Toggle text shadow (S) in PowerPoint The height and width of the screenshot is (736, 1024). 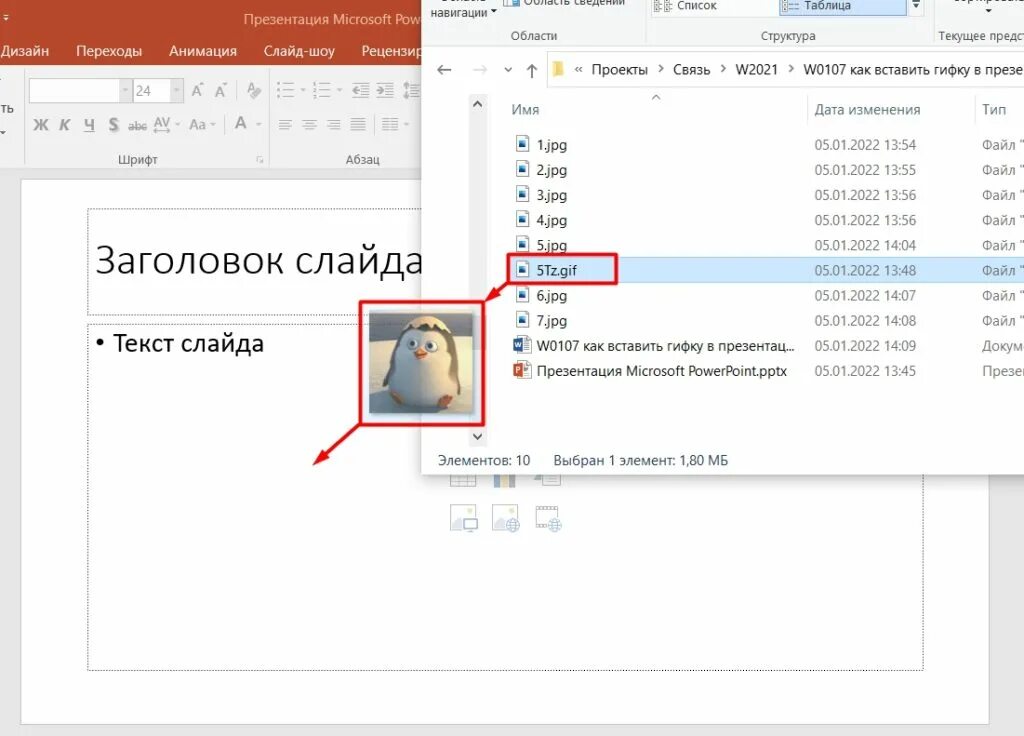coord(114,124)
